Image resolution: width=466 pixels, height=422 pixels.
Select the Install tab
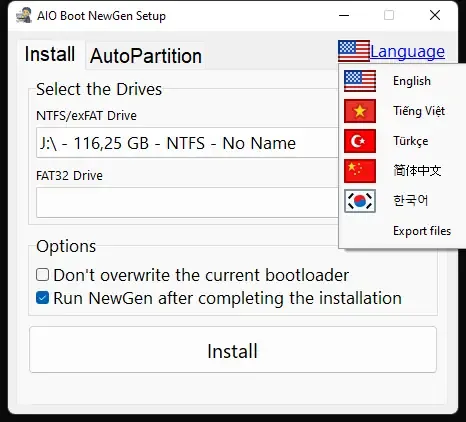pyautogui.click(x=50, y=54)
